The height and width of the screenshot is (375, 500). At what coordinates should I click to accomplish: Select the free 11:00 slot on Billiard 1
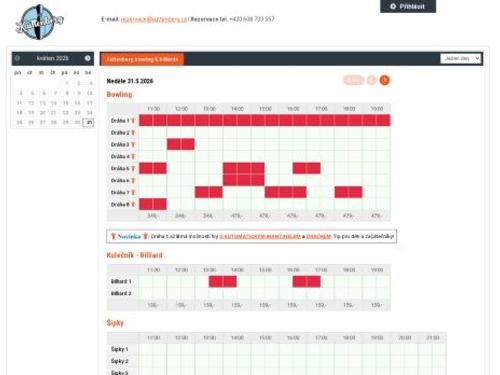click(146, 282)
